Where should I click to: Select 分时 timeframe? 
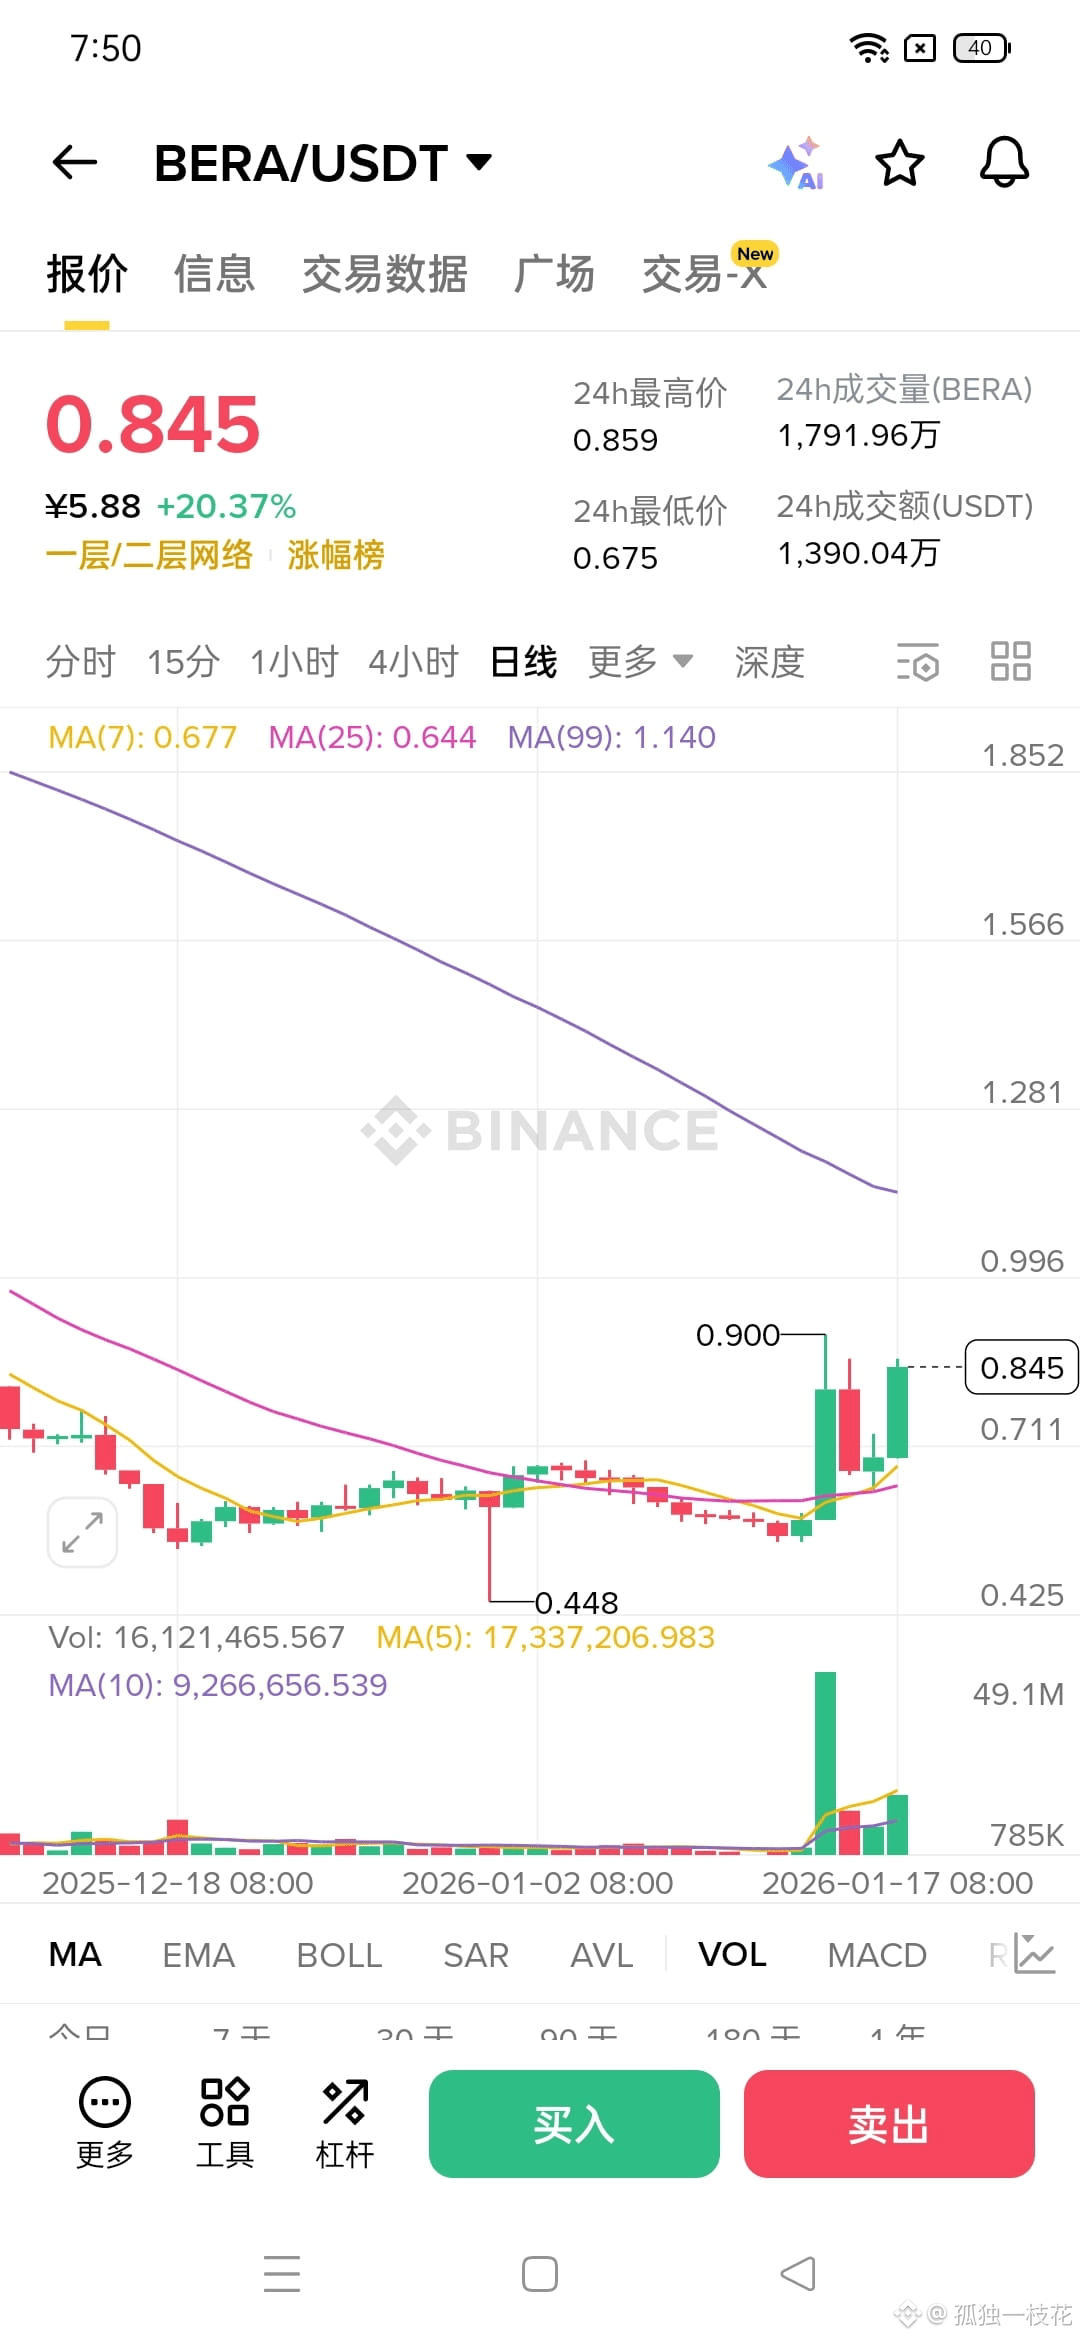click(x=81, y=661)
